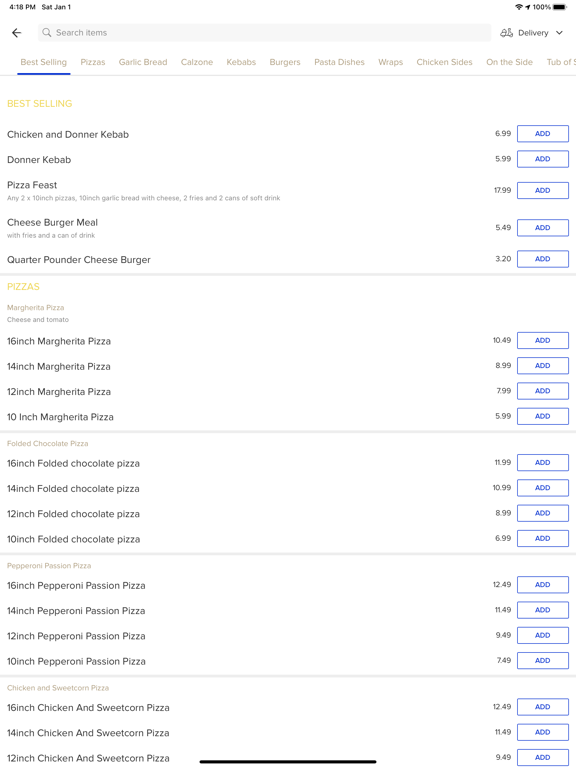Tap the 17.99 Pizza Feast price
Image resolution: width=576 pixels, height=768 pixels.
(x=503, y=190)
